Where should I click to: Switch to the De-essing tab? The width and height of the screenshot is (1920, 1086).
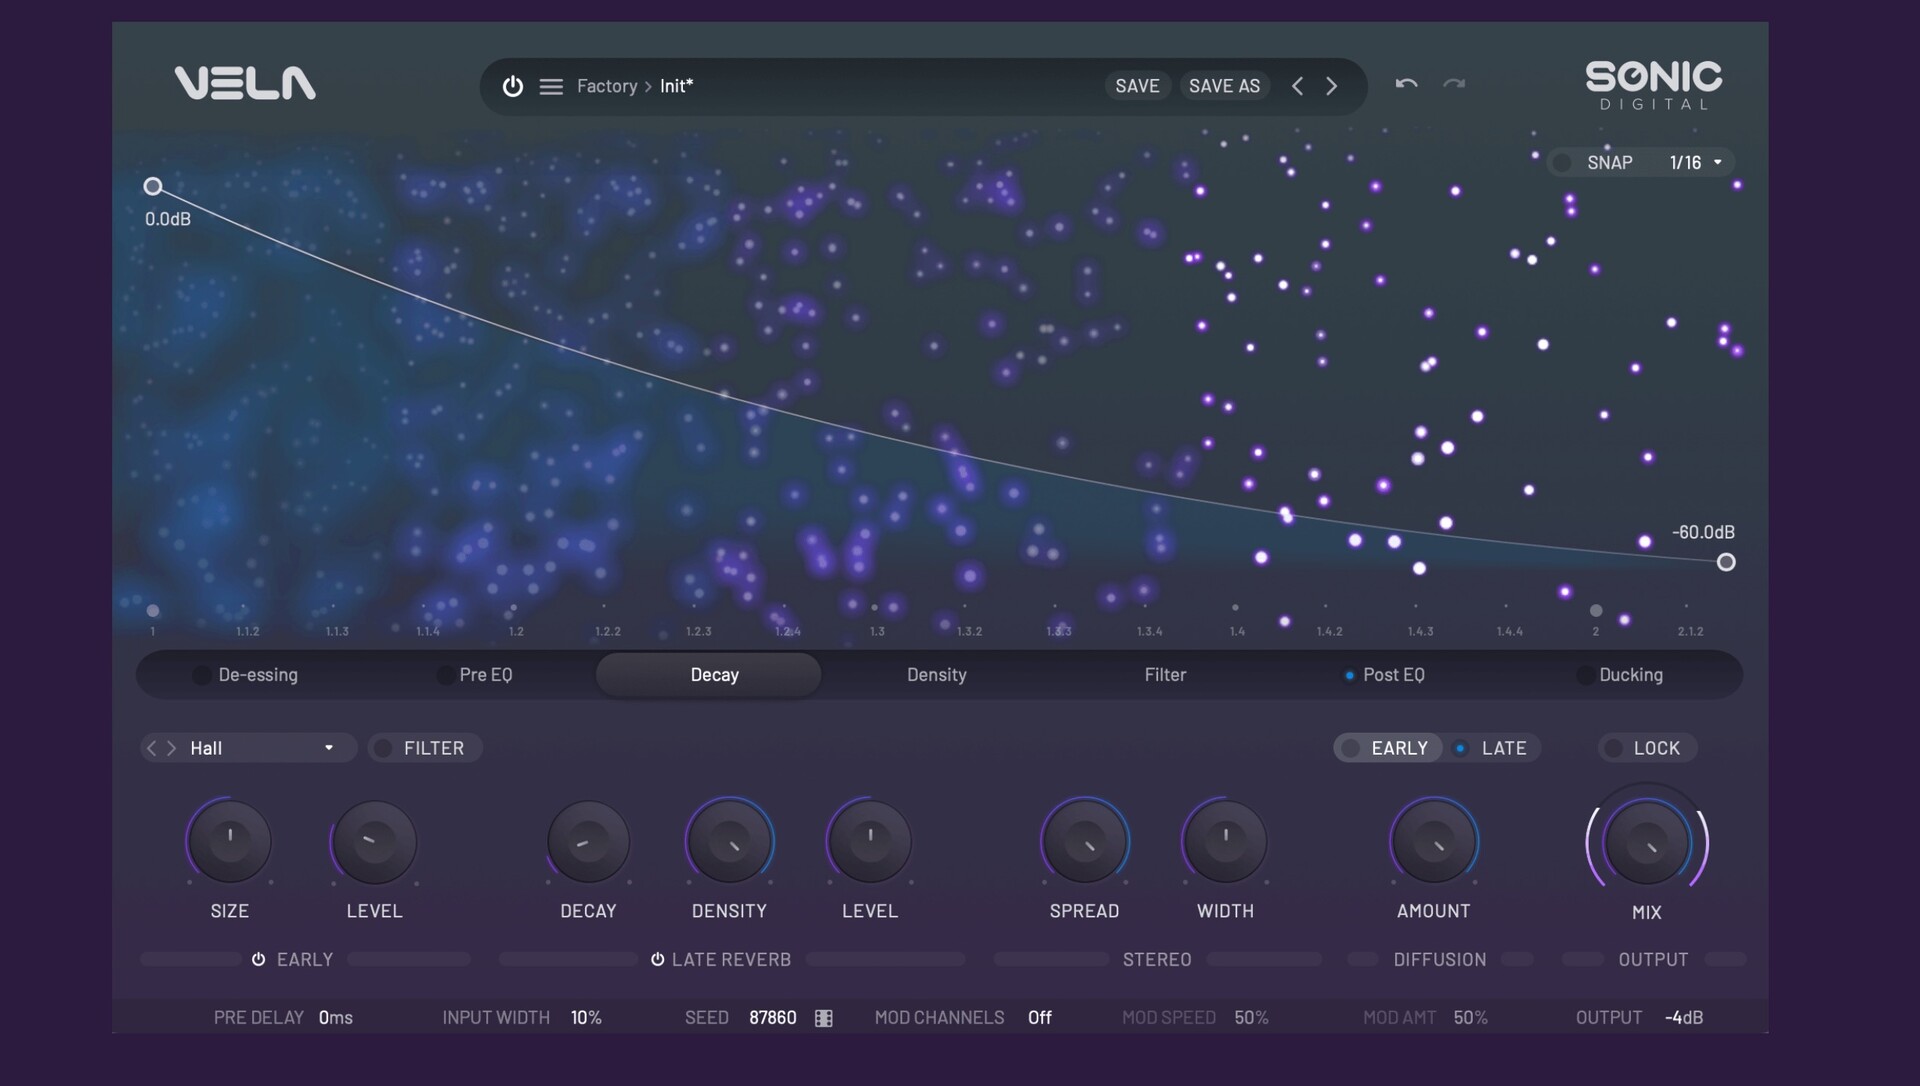pos(258,675)
